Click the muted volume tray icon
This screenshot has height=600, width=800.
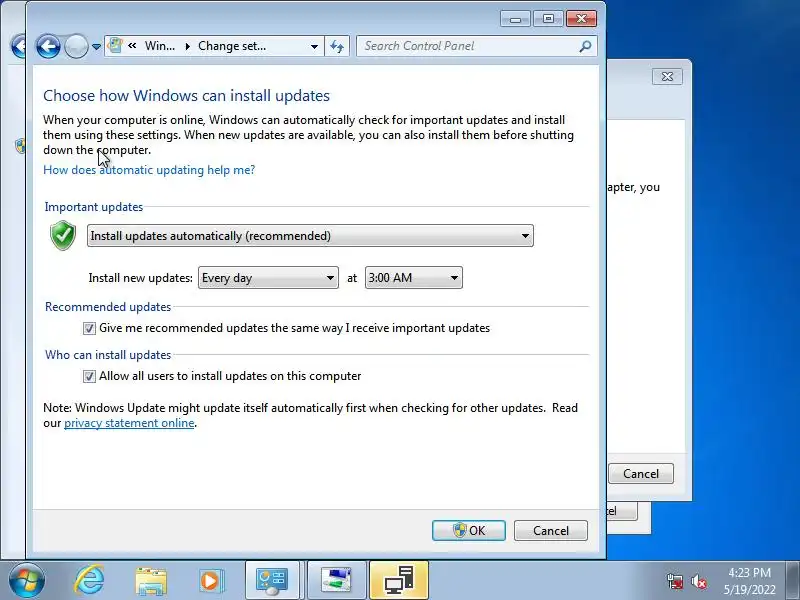698,581
